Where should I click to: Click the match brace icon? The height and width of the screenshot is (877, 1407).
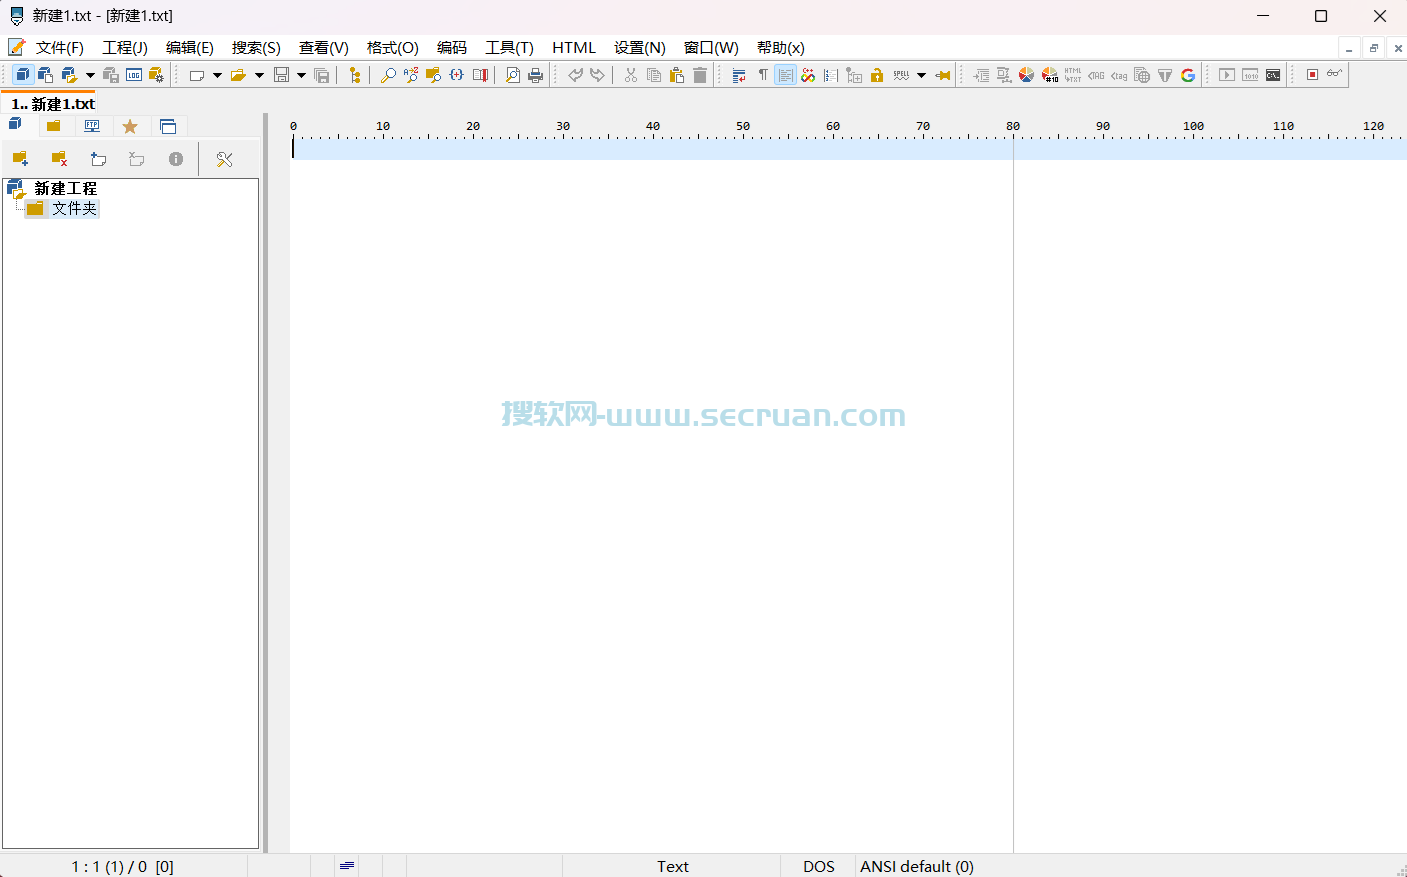(457, 75)
